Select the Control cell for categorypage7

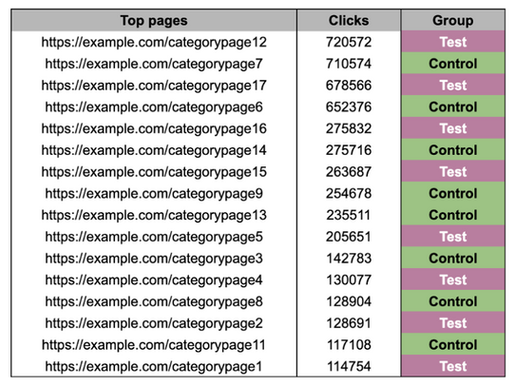[x=453, y=64]
